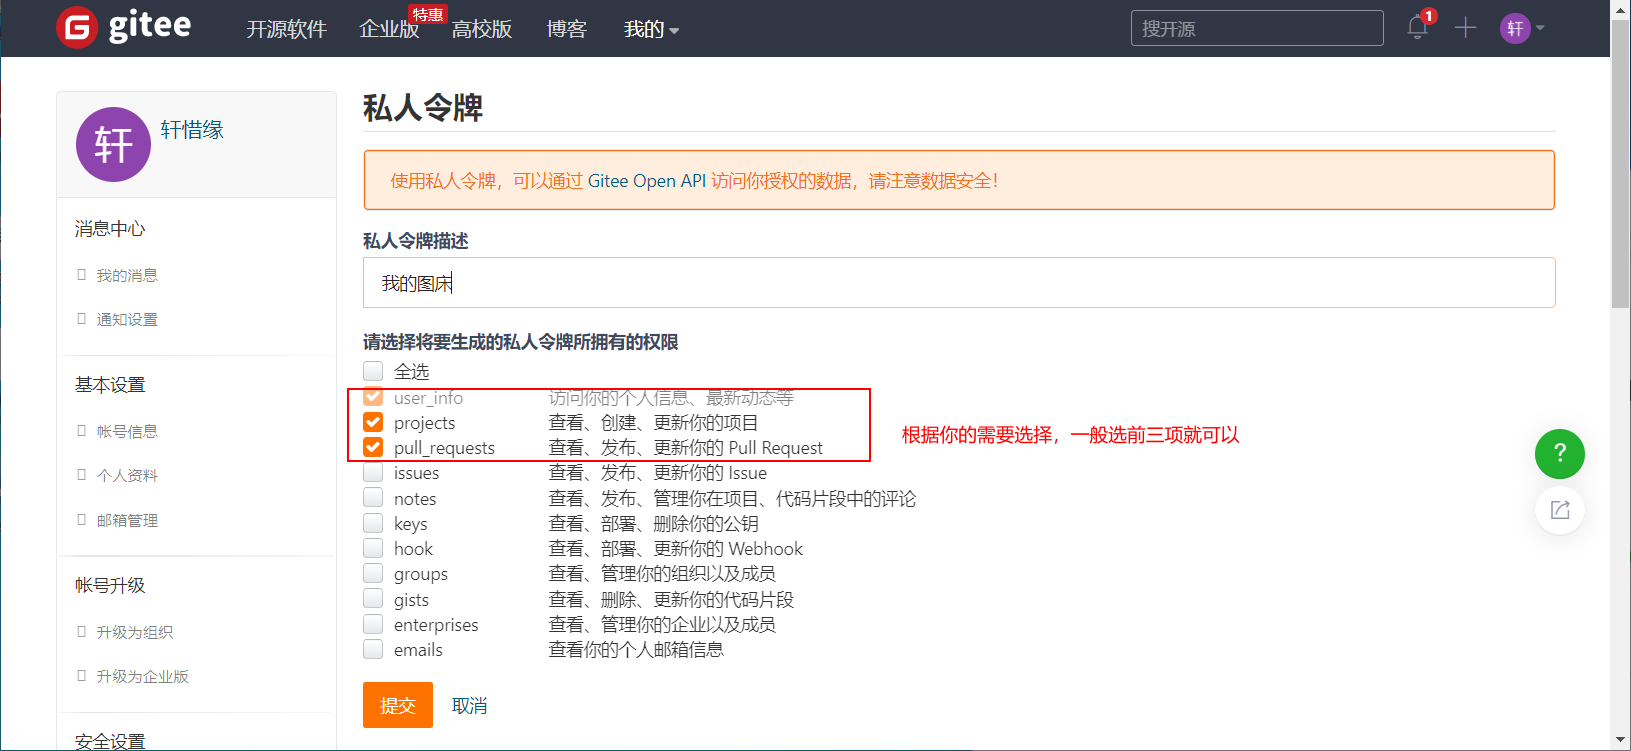The image size is (1631, 751).
Task: Click the 'issues' permission label
Action: (417, 473)
